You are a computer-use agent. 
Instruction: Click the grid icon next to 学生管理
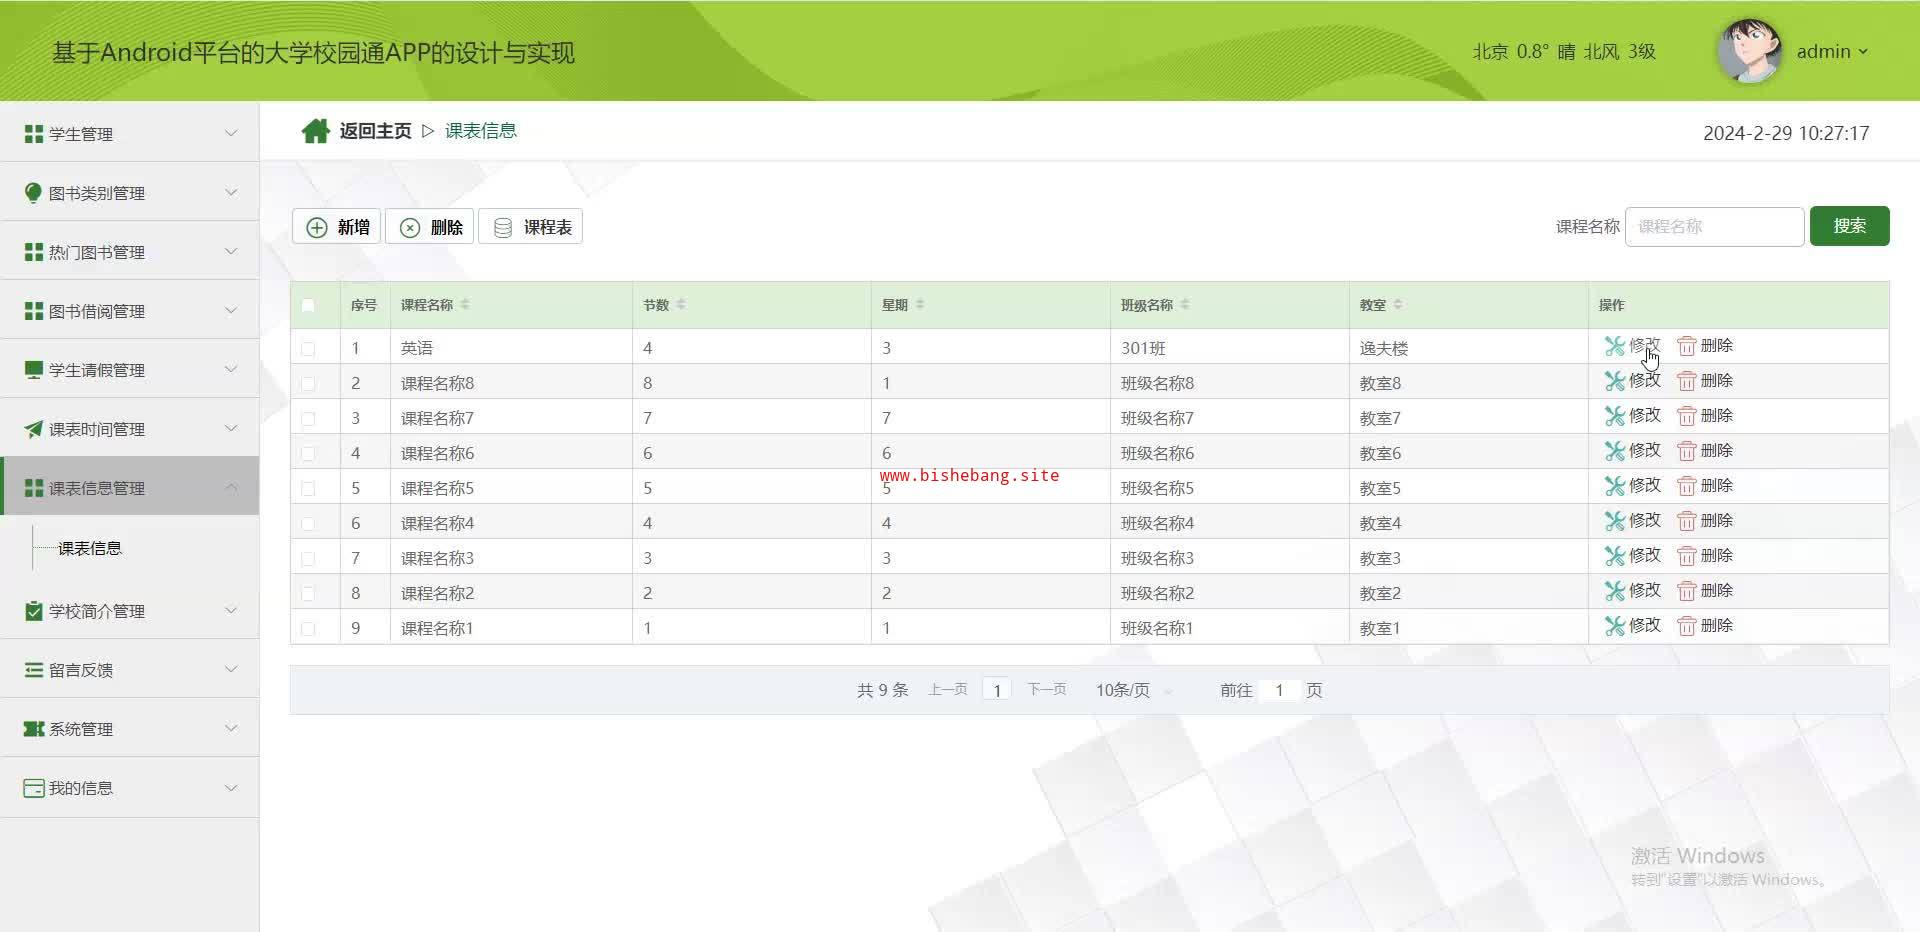click(34, 134)
